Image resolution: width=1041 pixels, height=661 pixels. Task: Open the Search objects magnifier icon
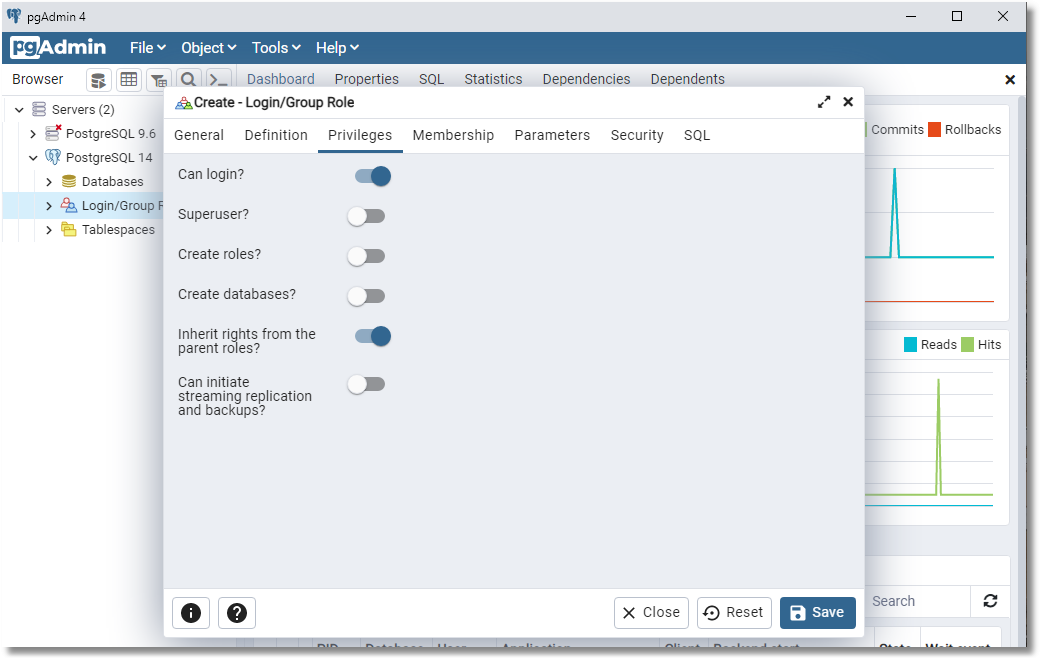[x=188, y=79]
